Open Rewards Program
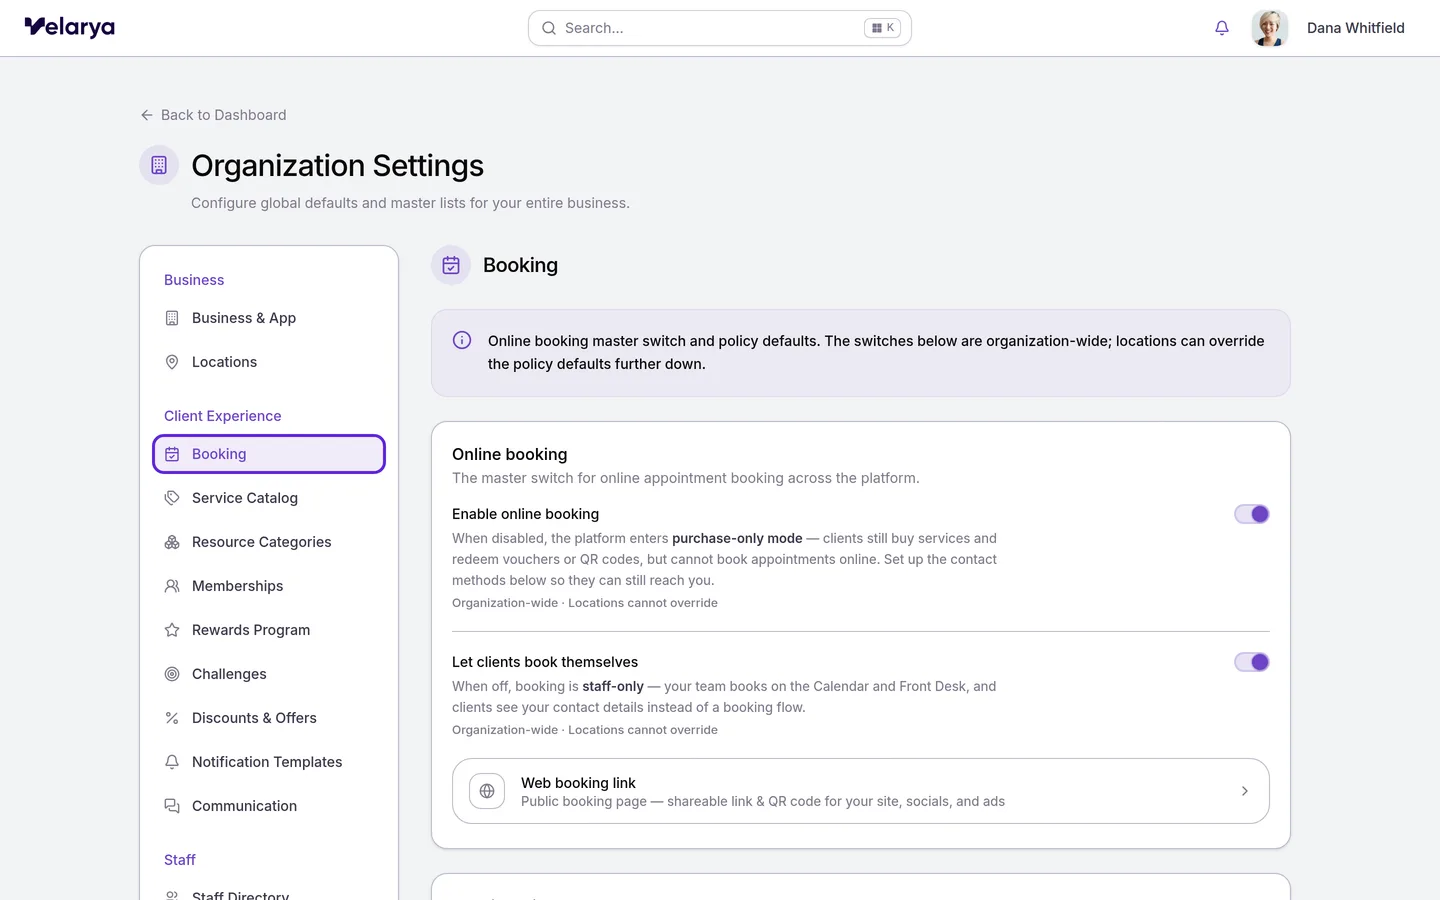Image resolution: width=1440 pixels, height=900 pixels. (269, 630)
